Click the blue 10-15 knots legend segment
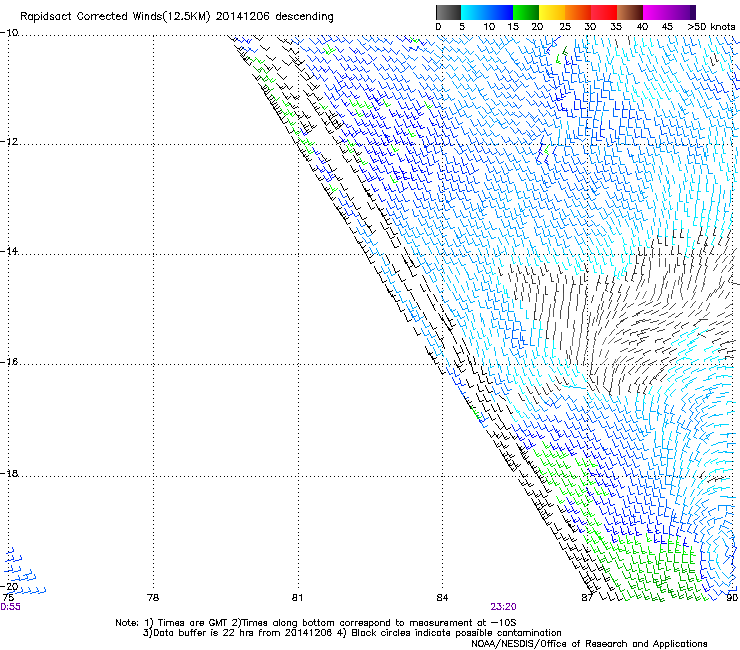Viewport: 740px width, 650px height. pyautogui.click(x=500, y=12)
